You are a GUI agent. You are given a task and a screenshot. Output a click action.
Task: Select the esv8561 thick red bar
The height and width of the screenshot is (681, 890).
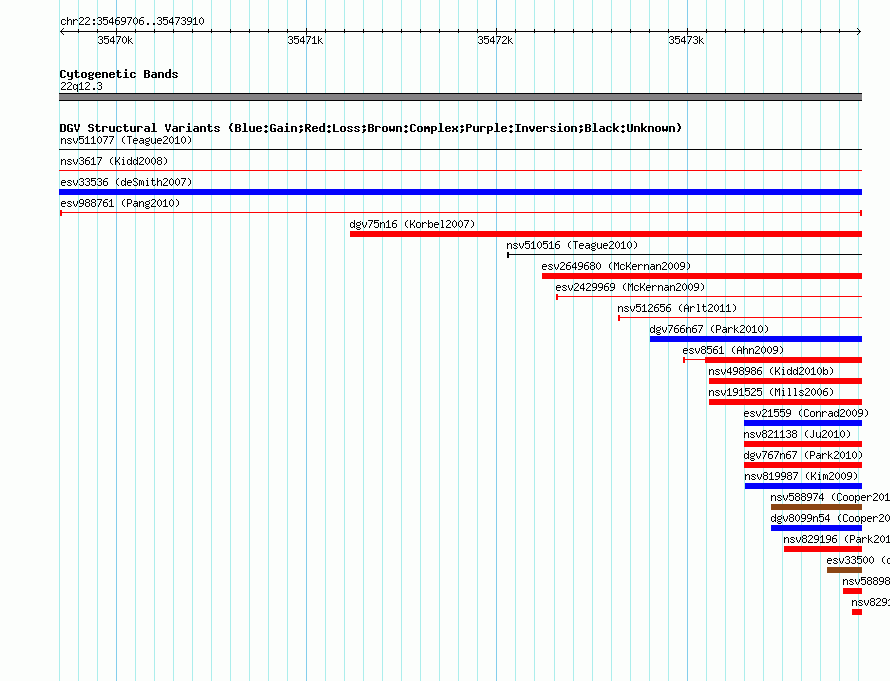click(x=783, y=360)
